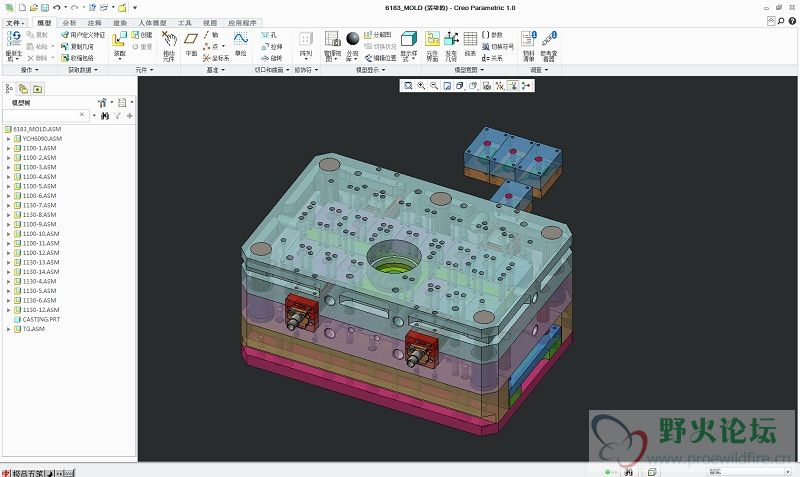Click the 编辑位置 (edit position) command
The height and width of the screenshot is (477, 800).
(380, 58)
